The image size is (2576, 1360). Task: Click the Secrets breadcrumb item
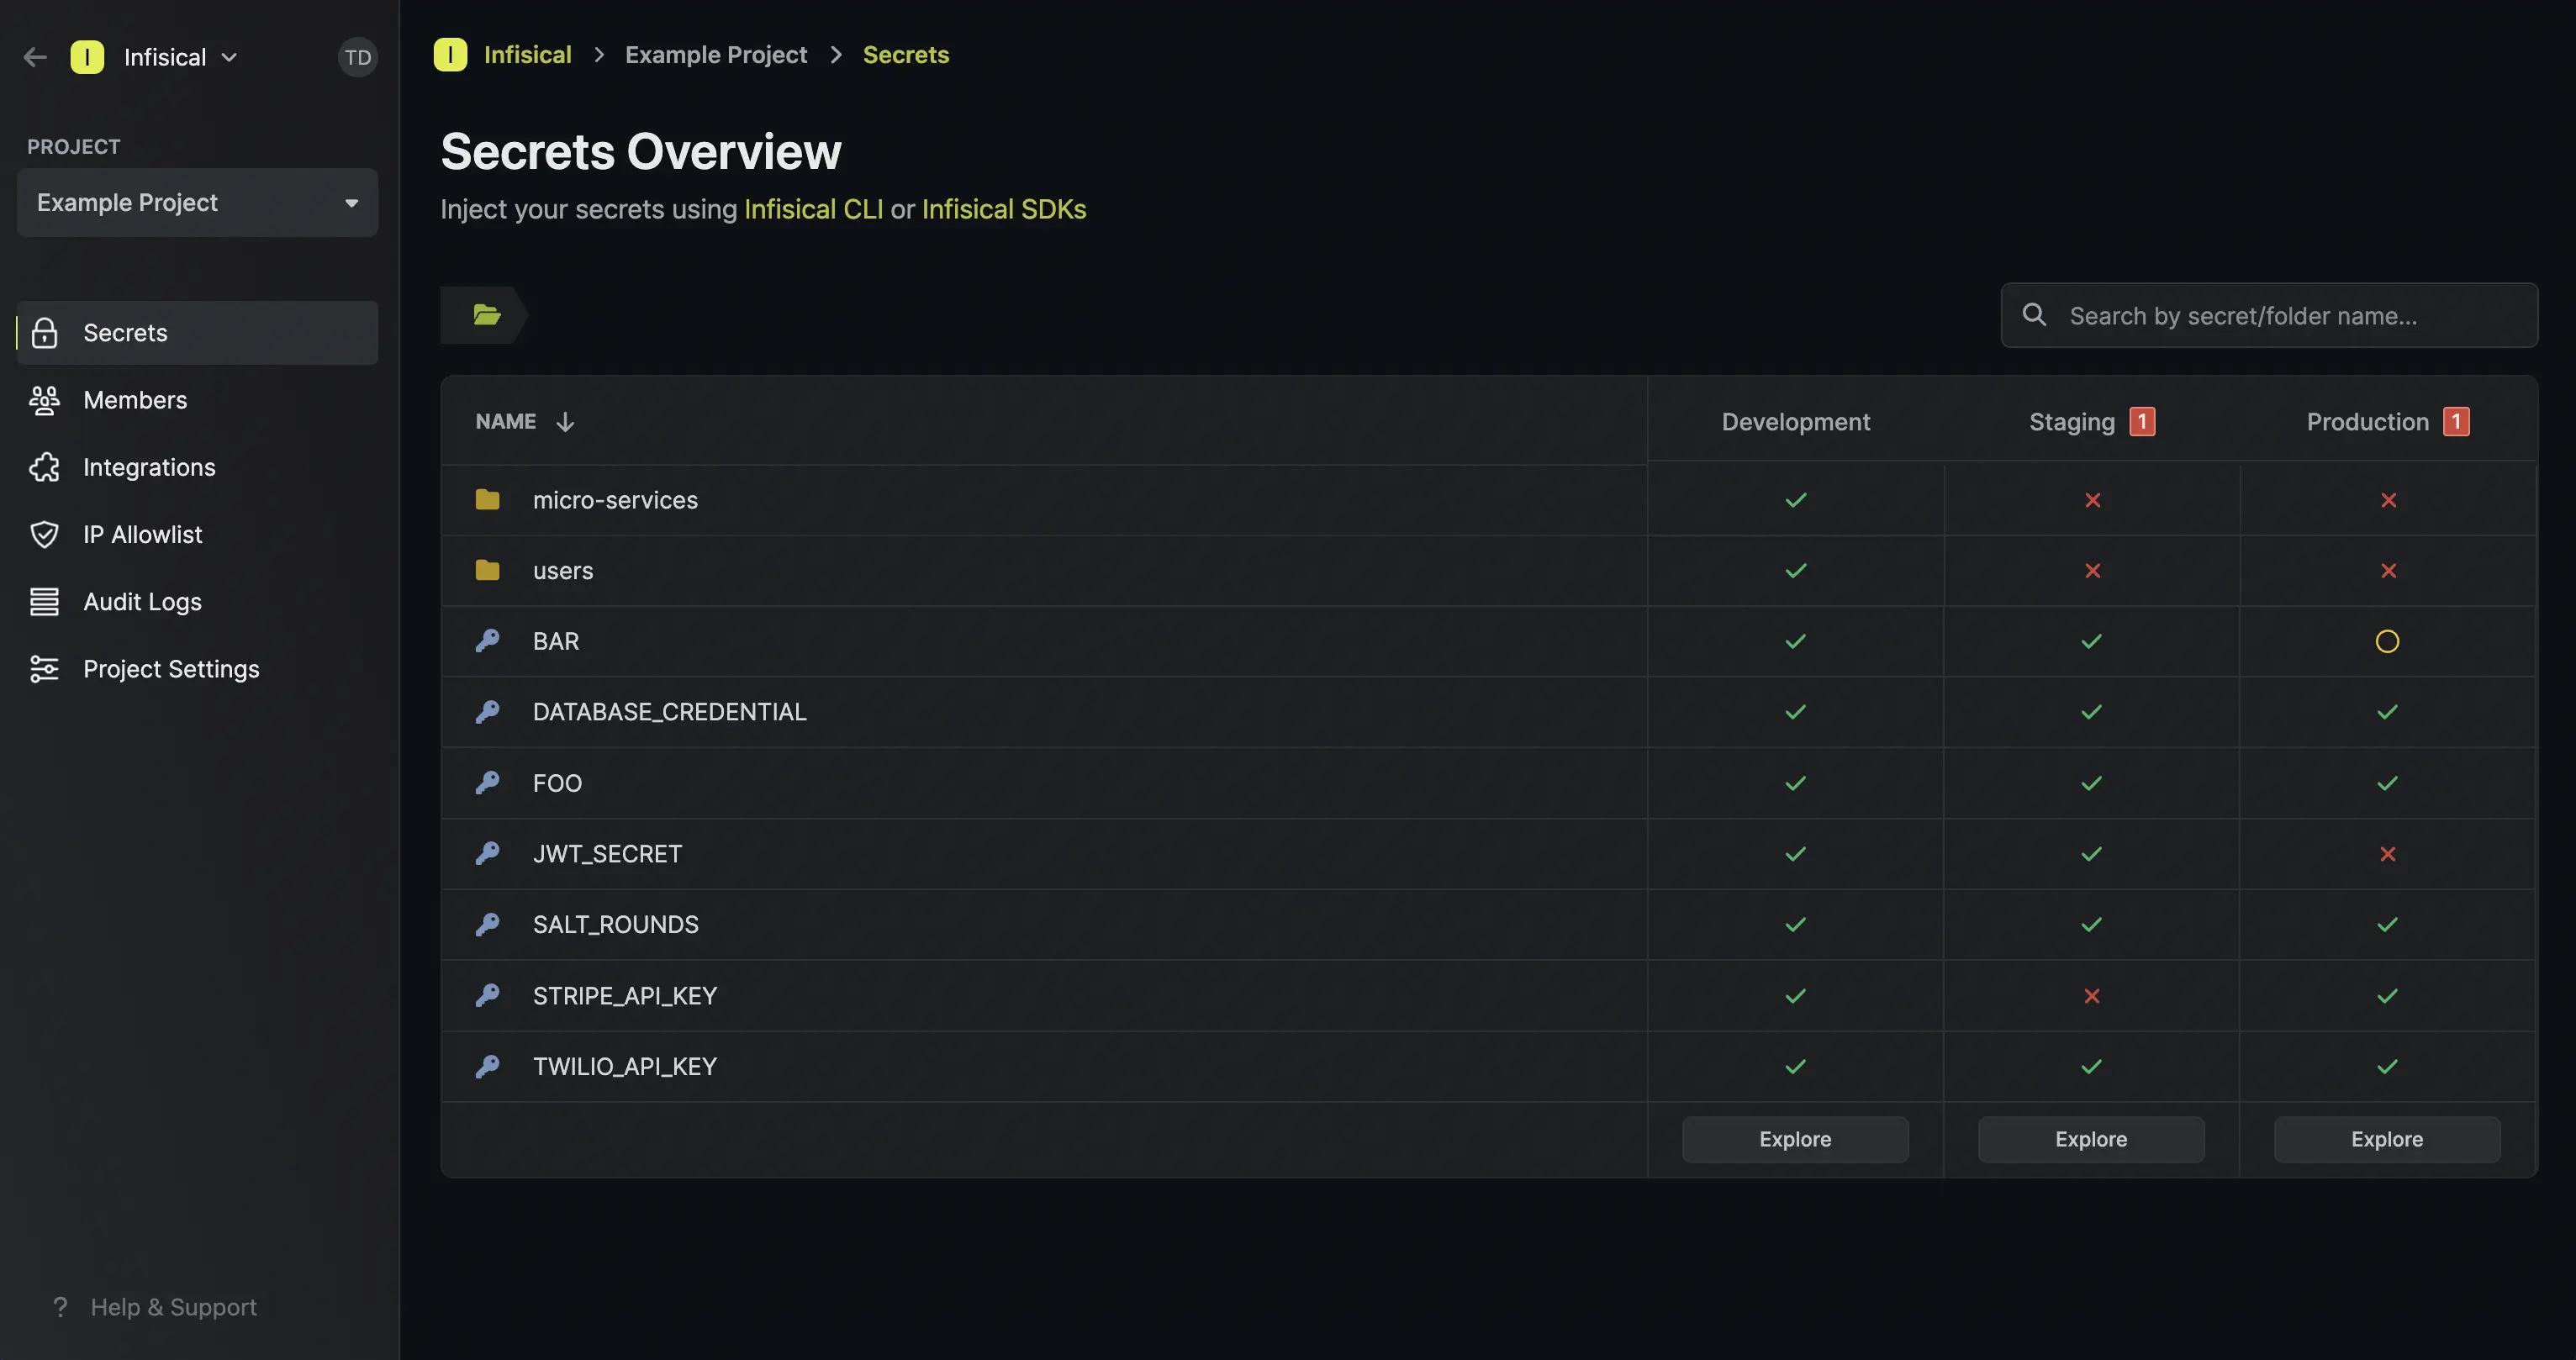905,54
